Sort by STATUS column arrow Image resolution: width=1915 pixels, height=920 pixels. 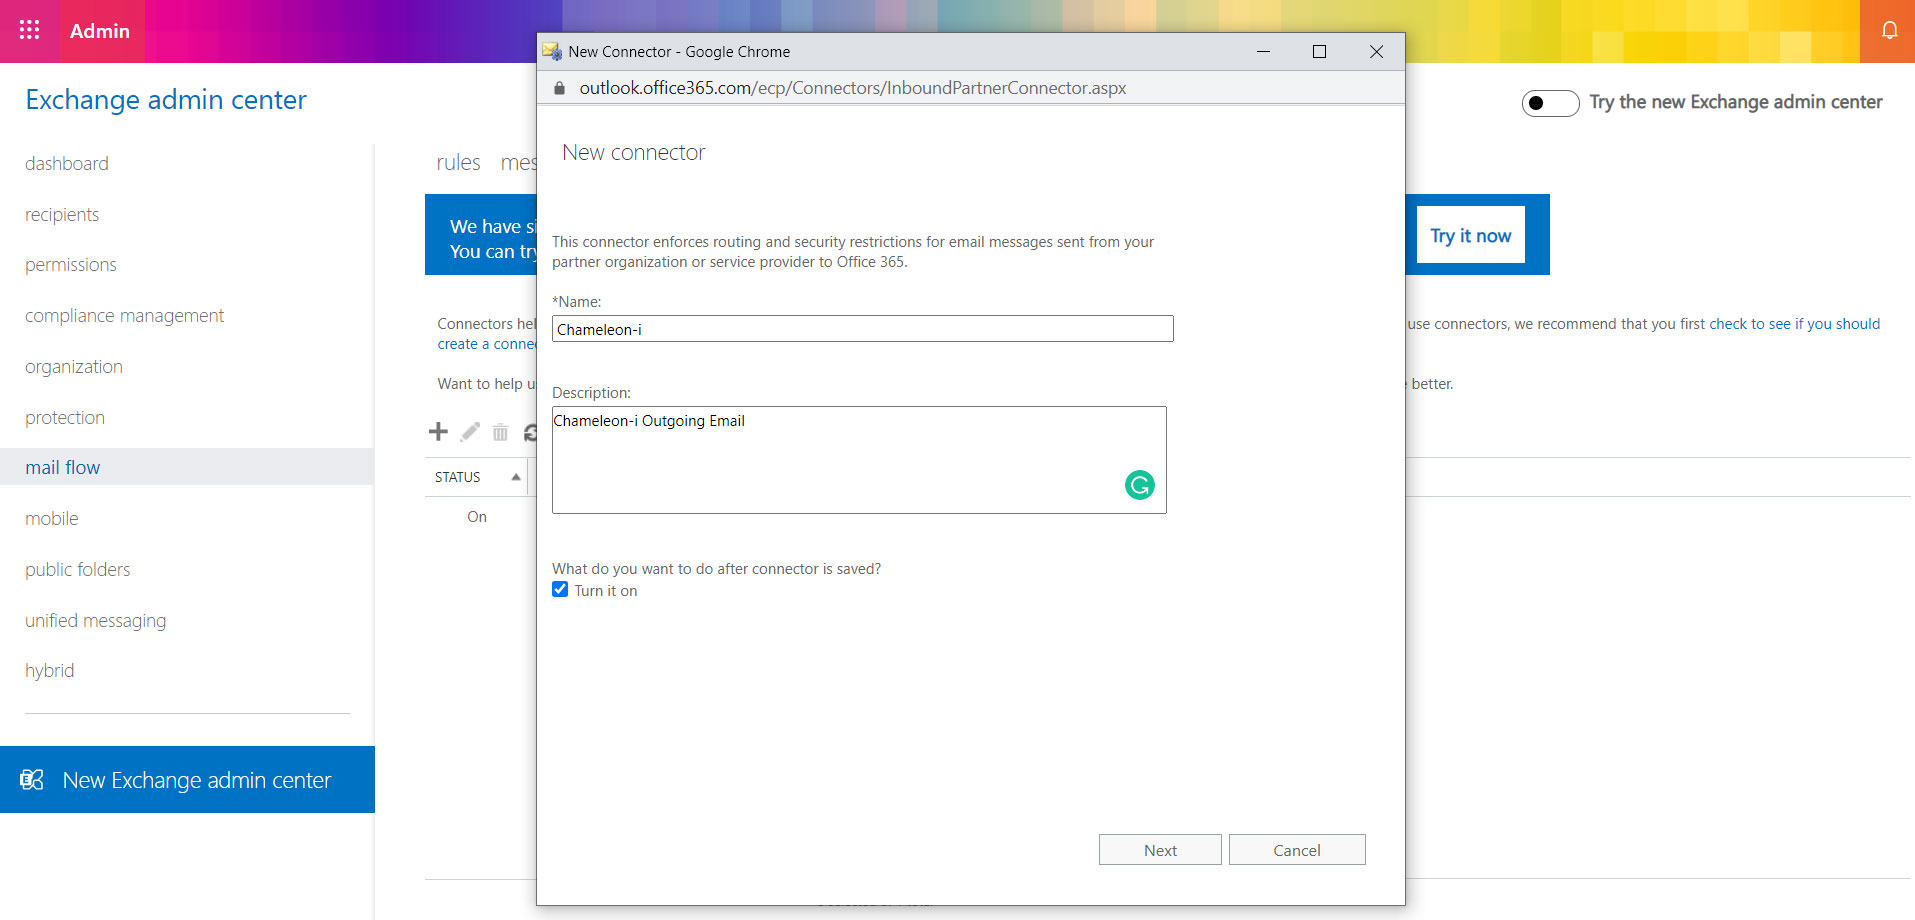tap(516, 477)
